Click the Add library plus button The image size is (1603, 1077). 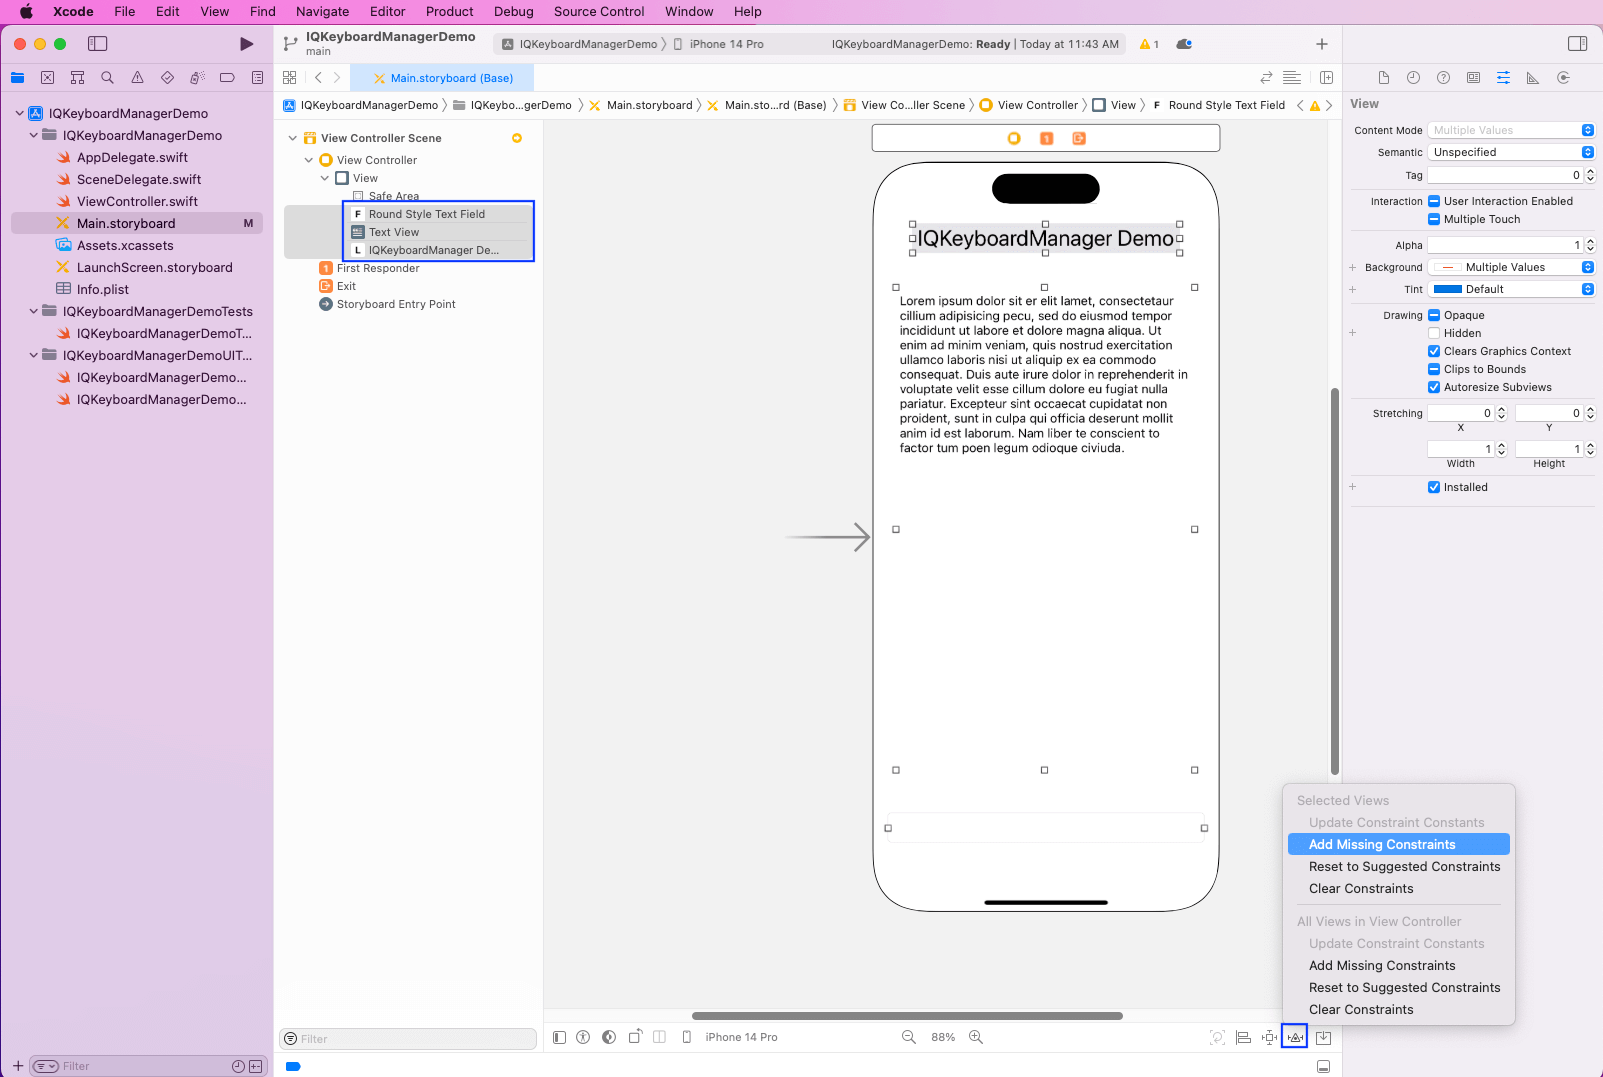tap(1321, 44)
